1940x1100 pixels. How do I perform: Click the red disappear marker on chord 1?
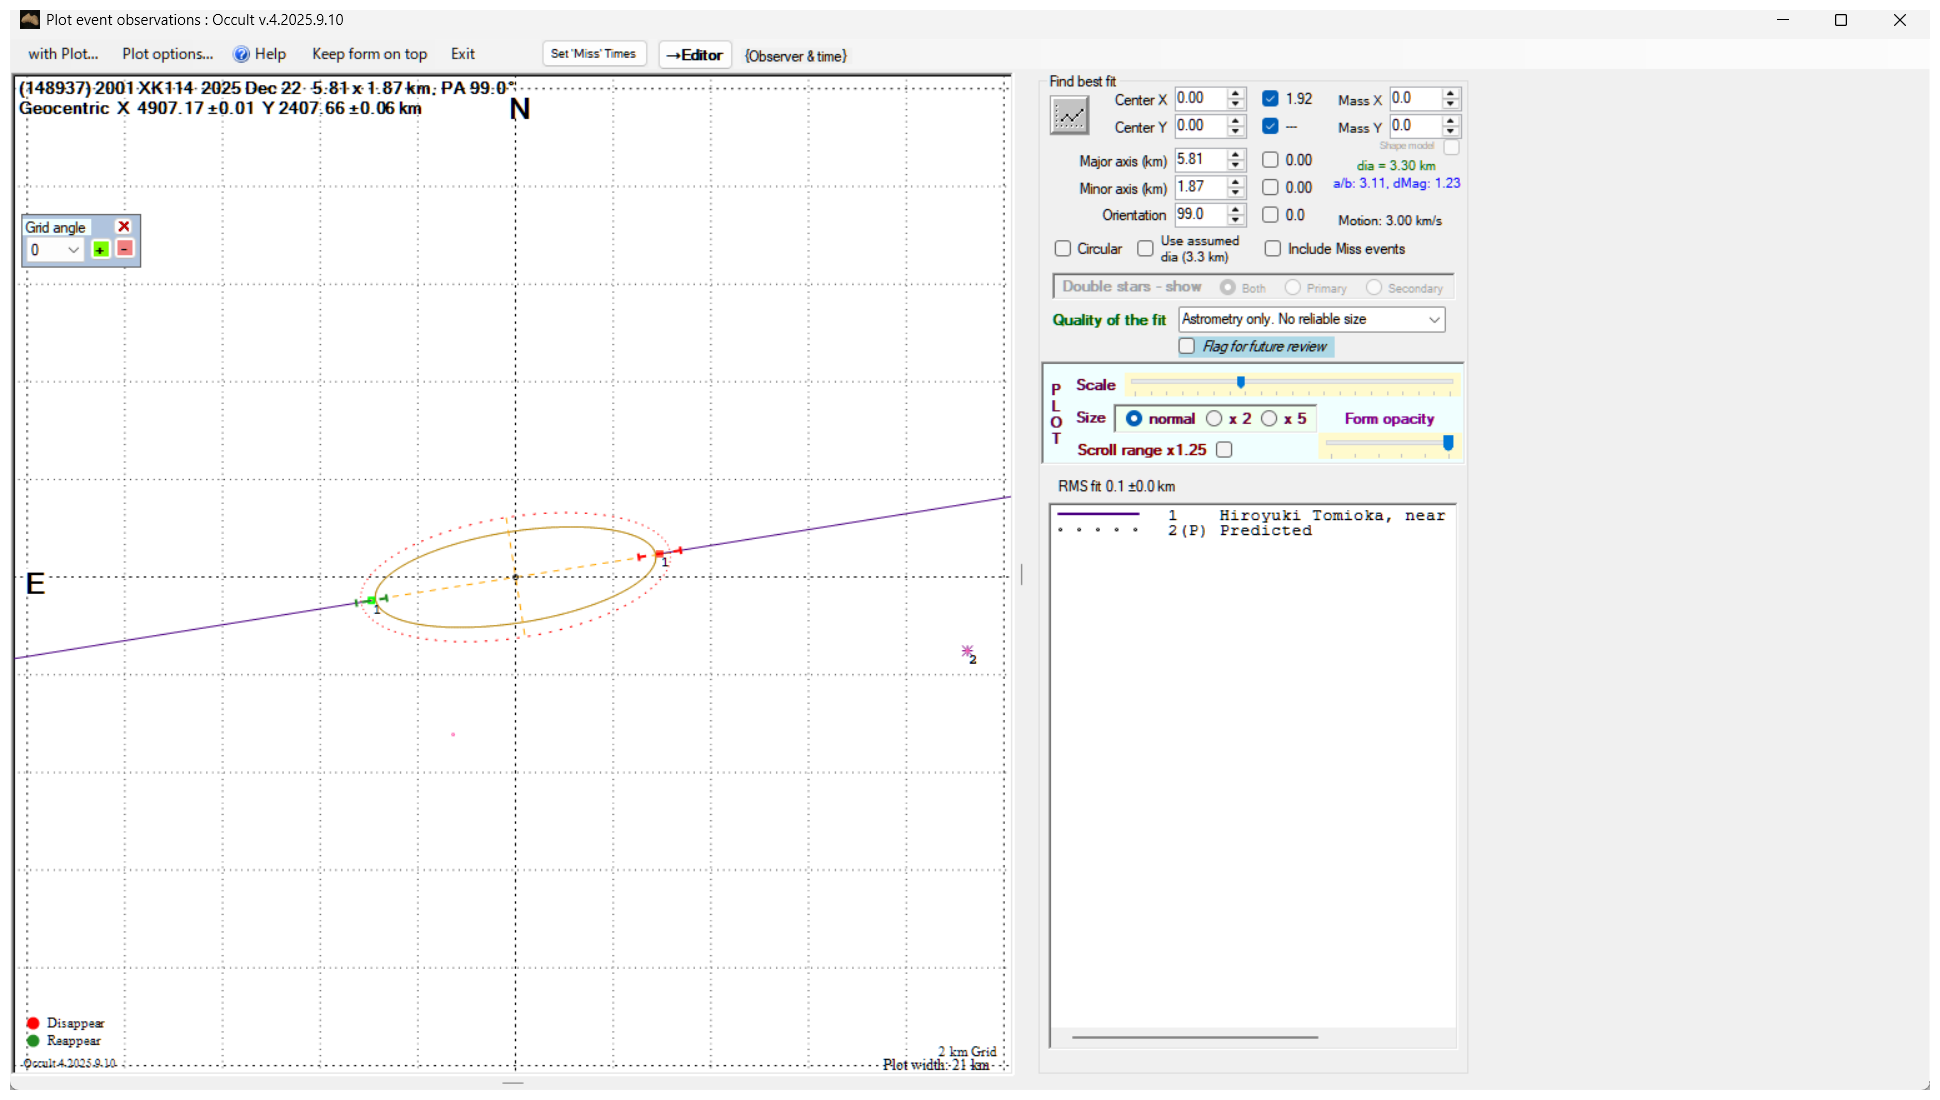pos(659,553)
